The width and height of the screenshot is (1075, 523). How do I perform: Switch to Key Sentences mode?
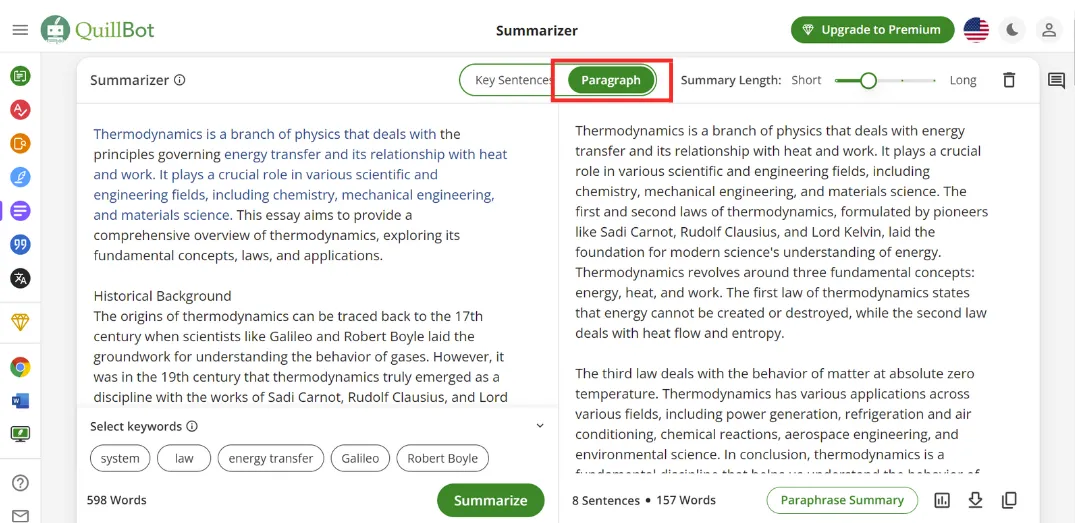512,80
